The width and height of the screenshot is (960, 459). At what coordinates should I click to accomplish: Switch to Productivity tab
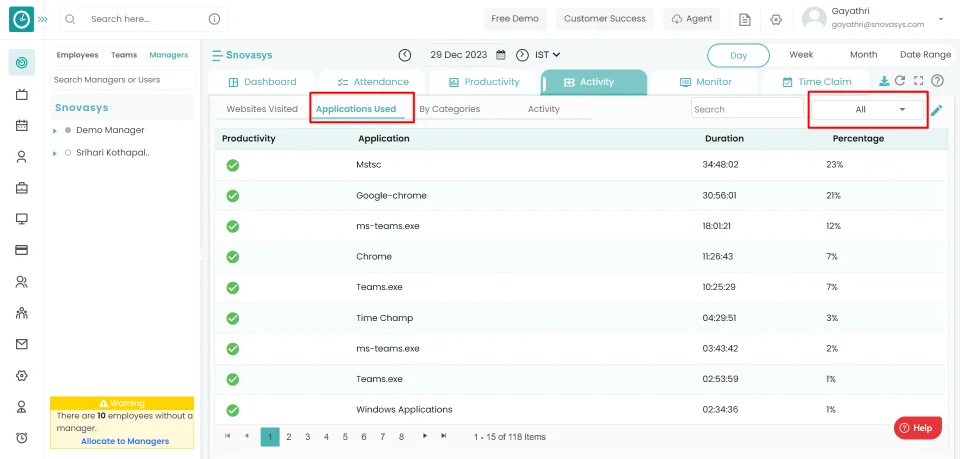click(484, 82)
